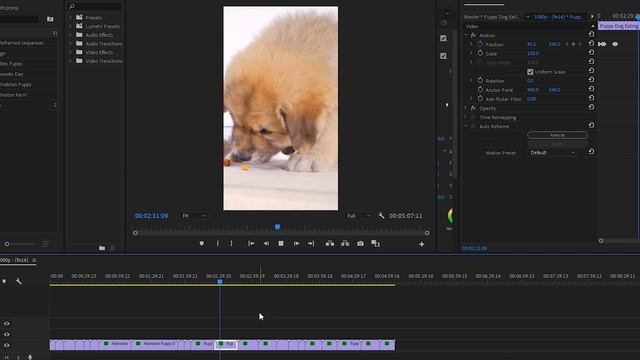Reset the Rotation parameter
The image size is (640, 360).
pos(591,80)
